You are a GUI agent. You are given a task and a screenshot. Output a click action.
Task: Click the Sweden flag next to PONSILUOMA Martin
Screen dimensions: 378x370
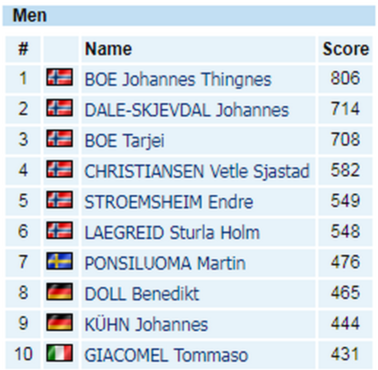point(59,261)
